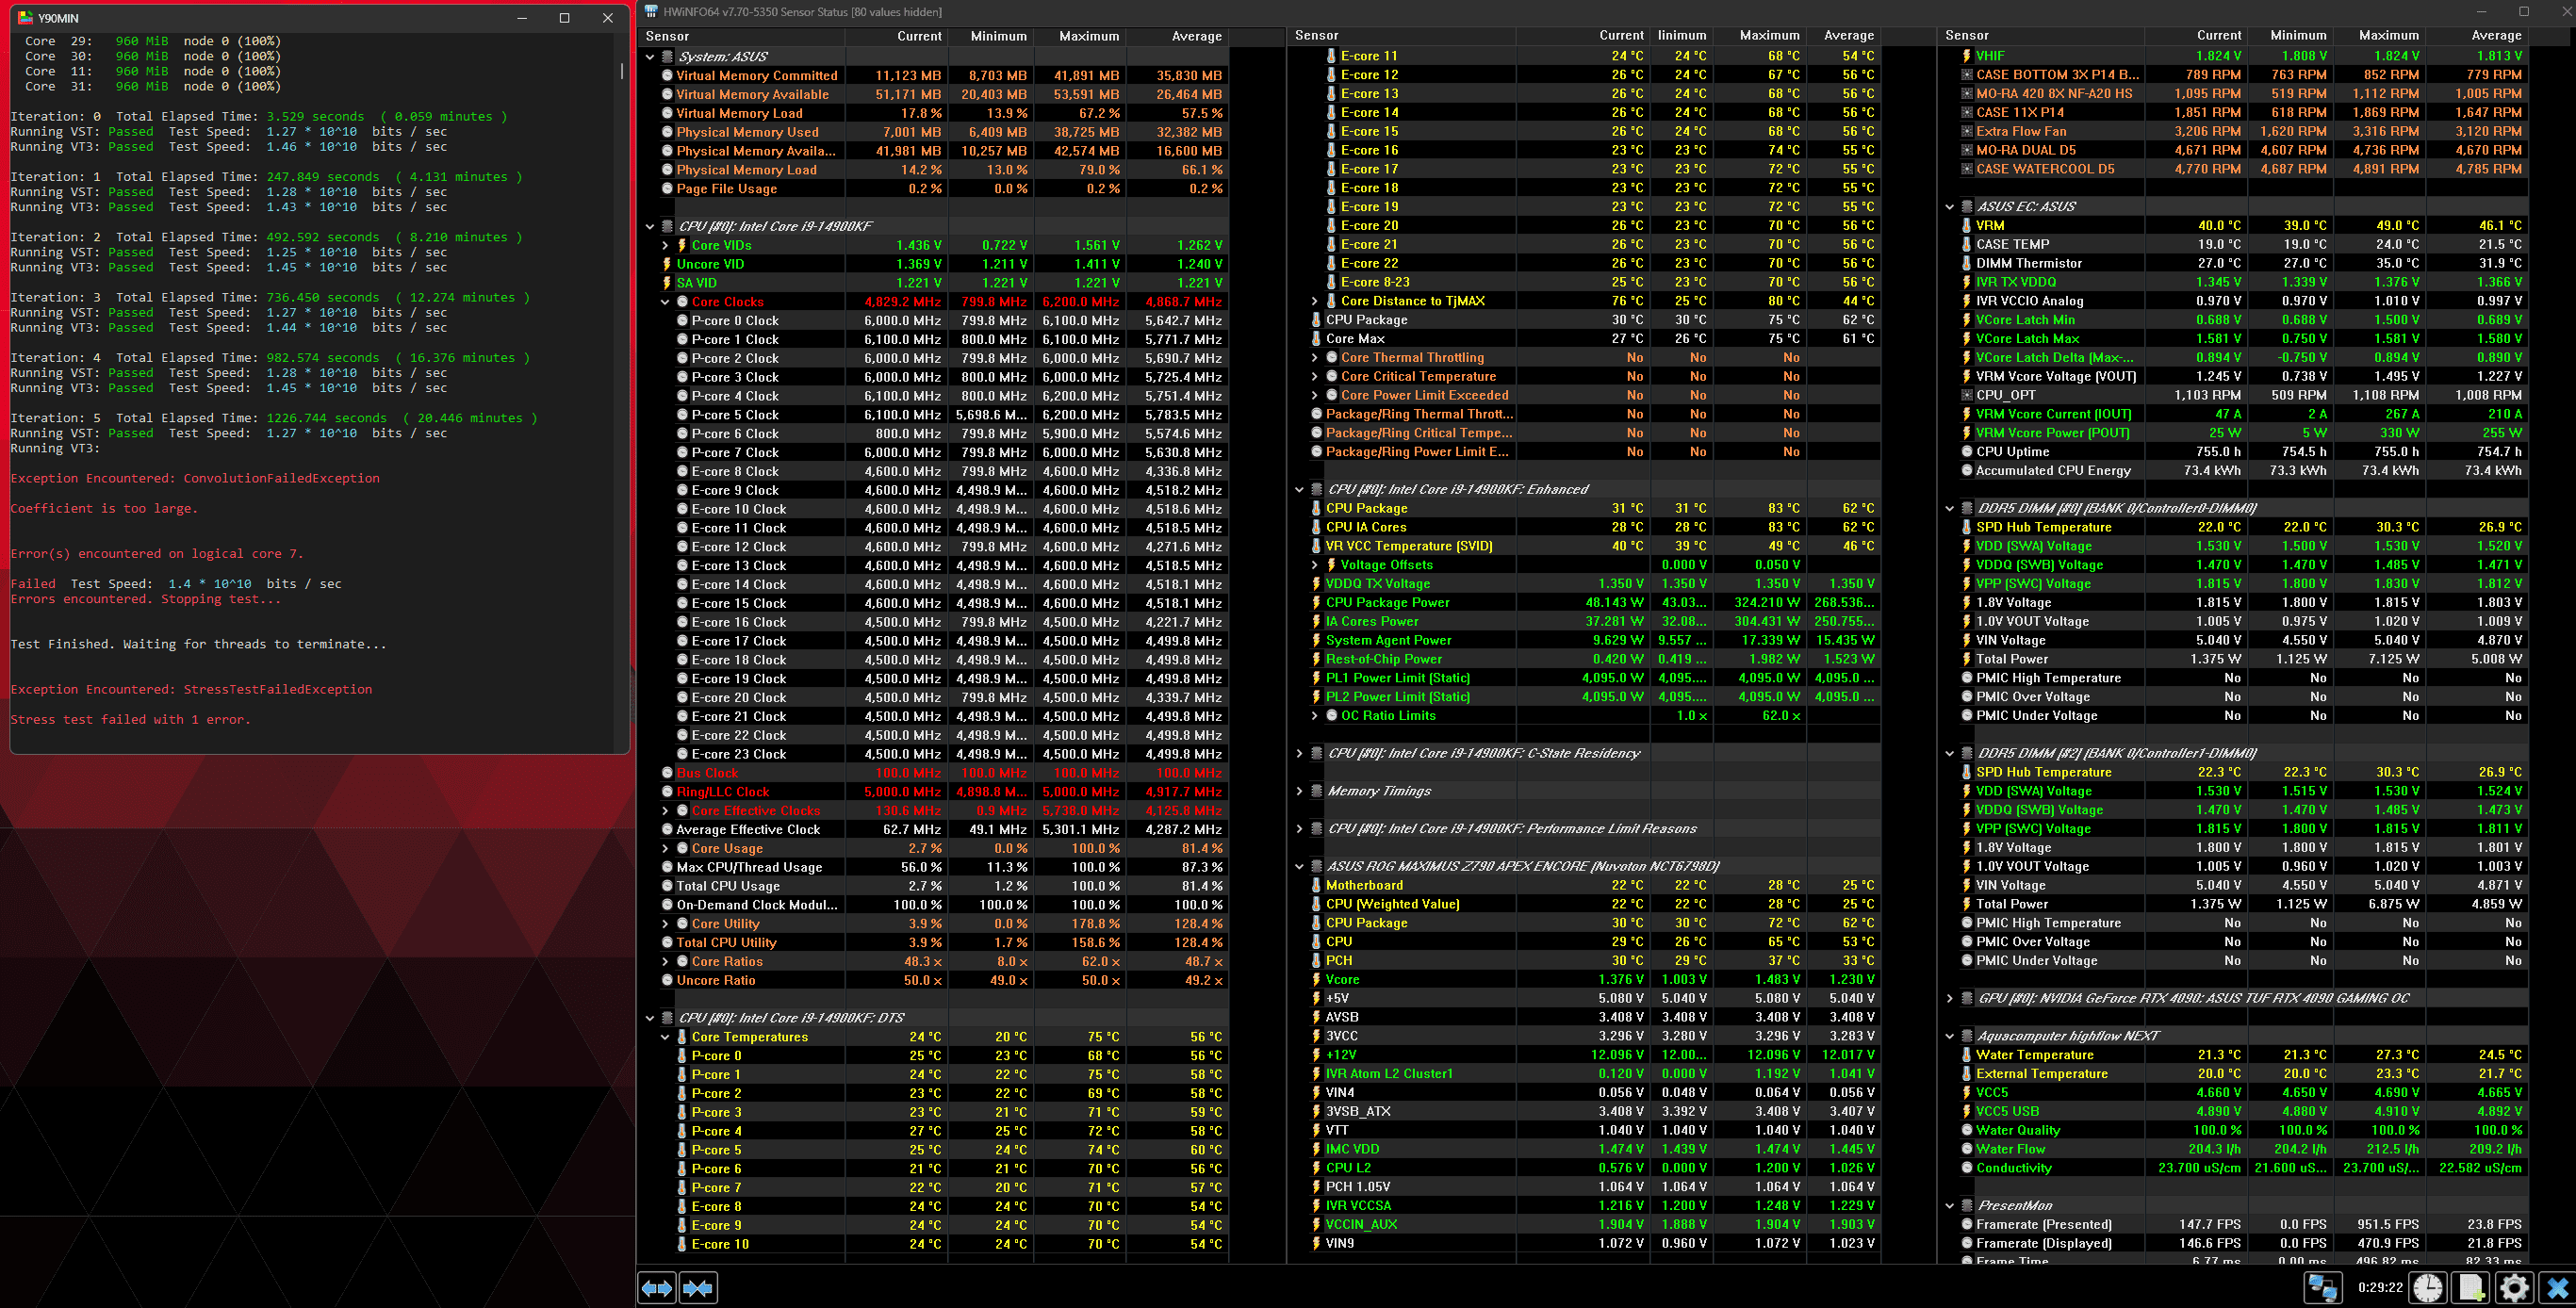Collapse the ASUS EC: ASUS group
Screen dimensions: 2576x1308
tap(1949, 207)
